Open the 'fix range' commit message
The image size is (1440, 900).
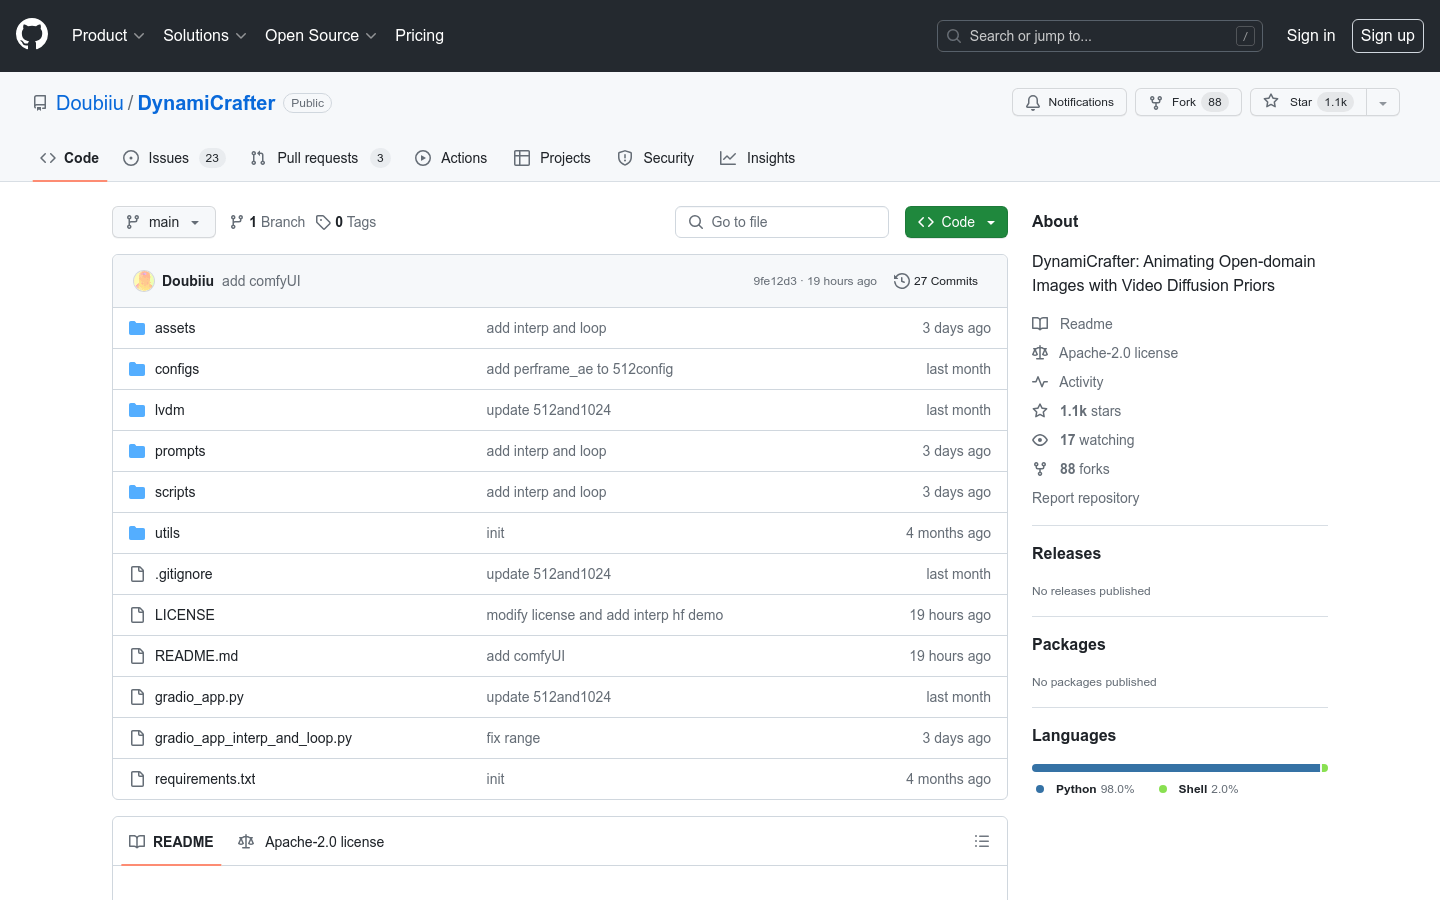click(x=513, y=738)
